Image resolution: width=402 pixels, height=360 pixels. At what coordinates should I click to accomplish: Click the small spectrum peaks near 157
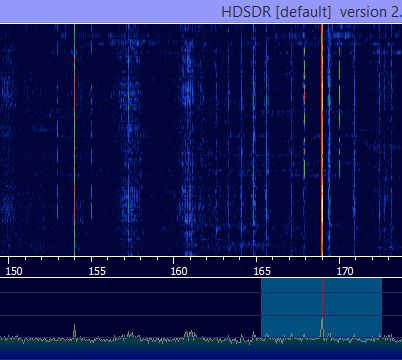pos(130,334)
